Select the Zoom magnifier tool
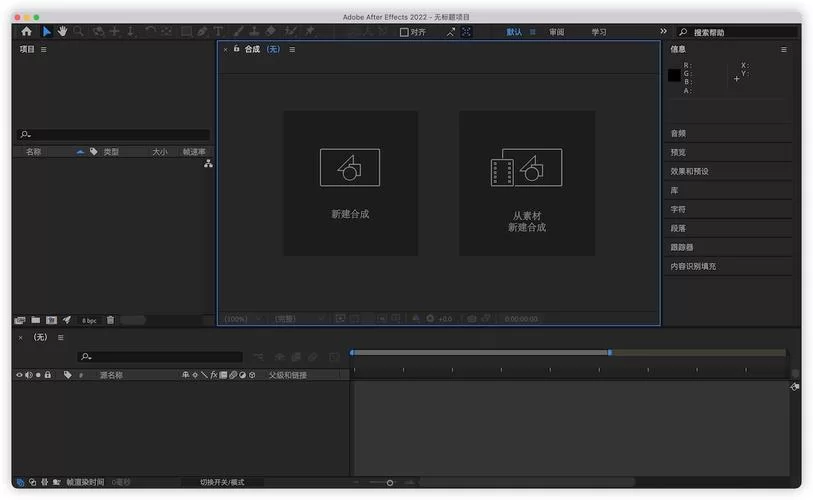Screen dimensions: 813x500 [x=78, y=32]
